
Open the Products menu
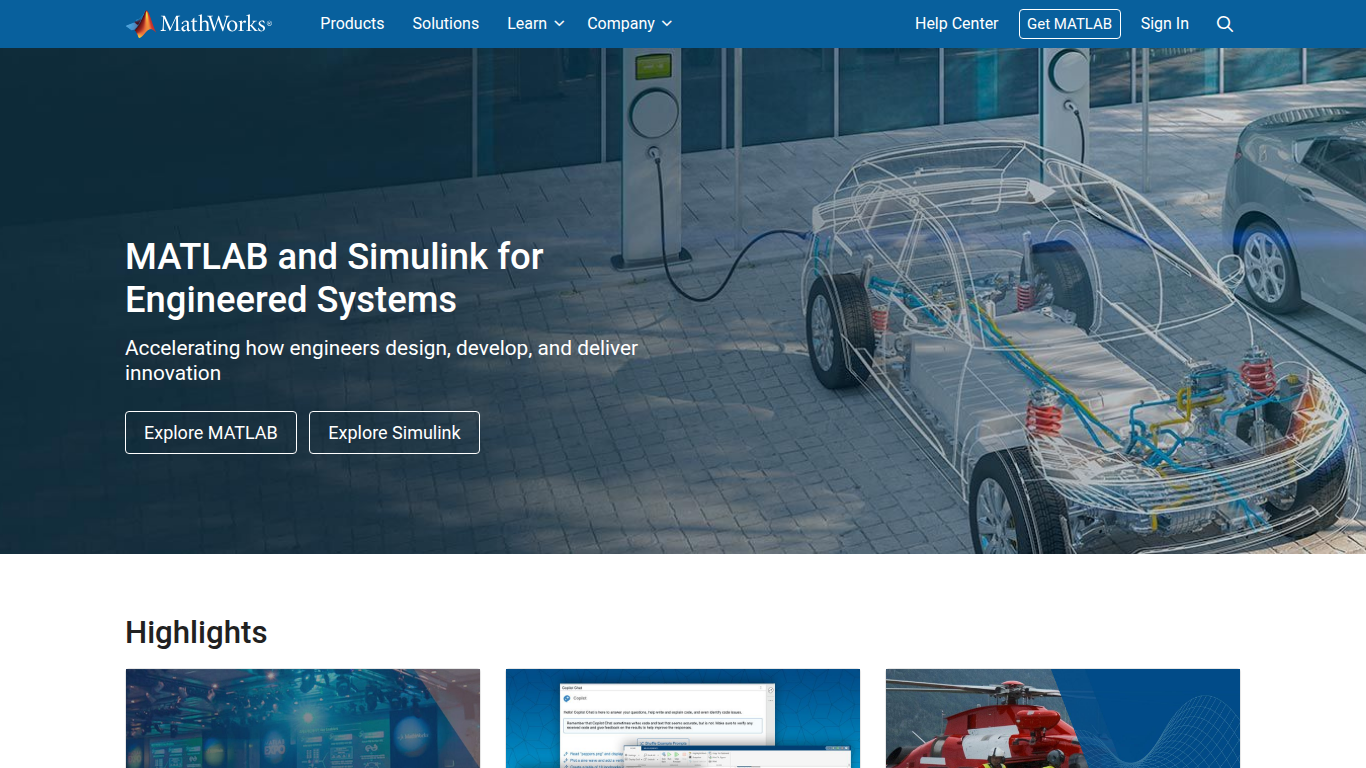point(352,23)
